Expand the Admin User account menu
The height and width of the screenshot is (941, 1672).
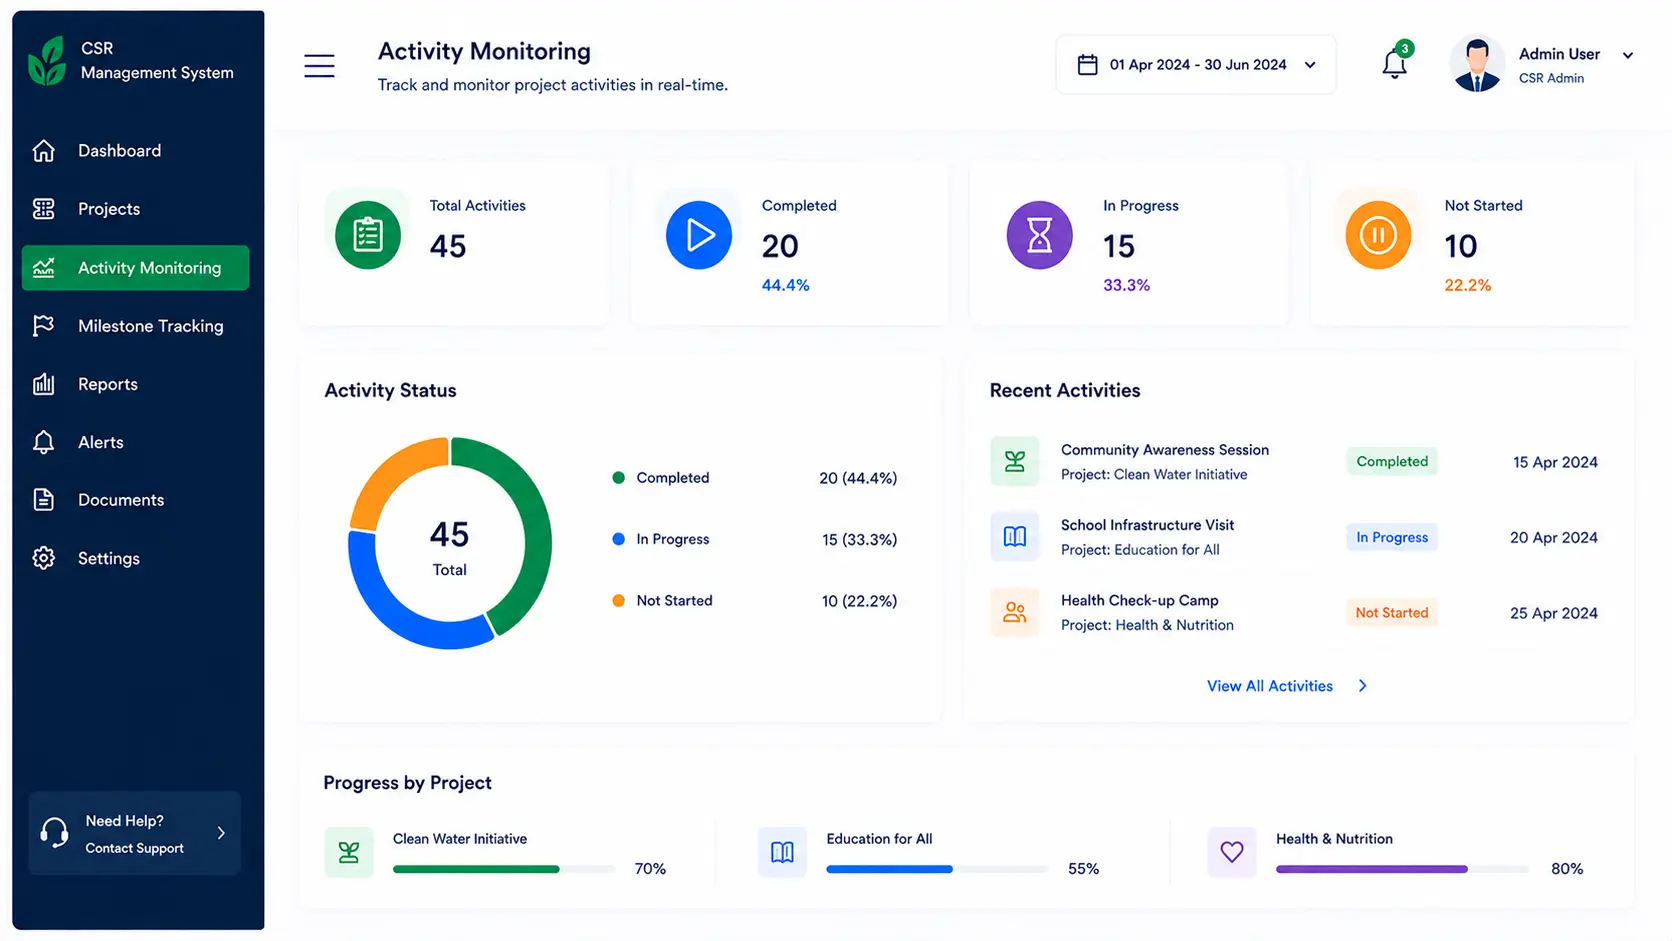[1628, 55]
